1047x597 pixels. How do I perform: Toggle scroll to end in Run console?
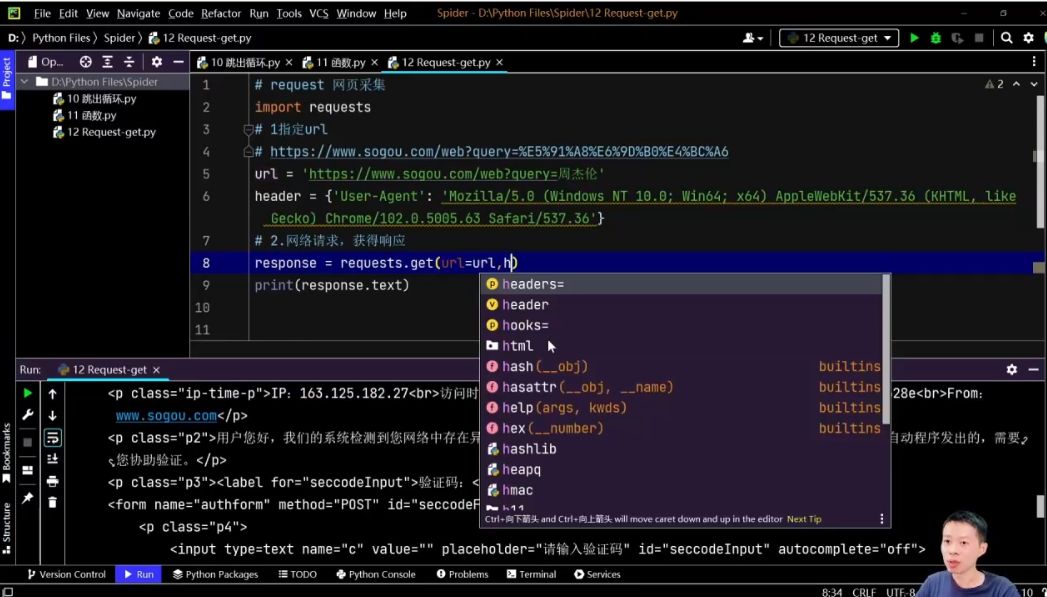52,459
